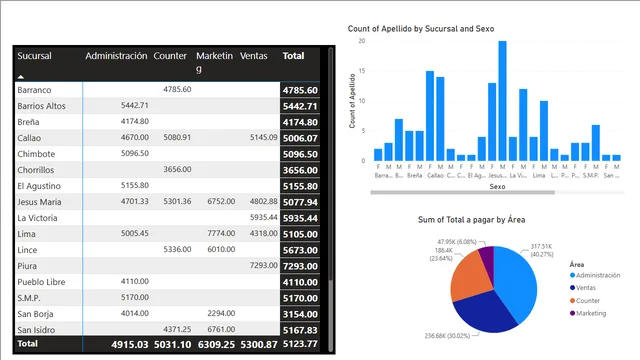Click the bar chart horizontal scrollbar
The height and width of the screenshot is (360, 640).
click(462, 192)
